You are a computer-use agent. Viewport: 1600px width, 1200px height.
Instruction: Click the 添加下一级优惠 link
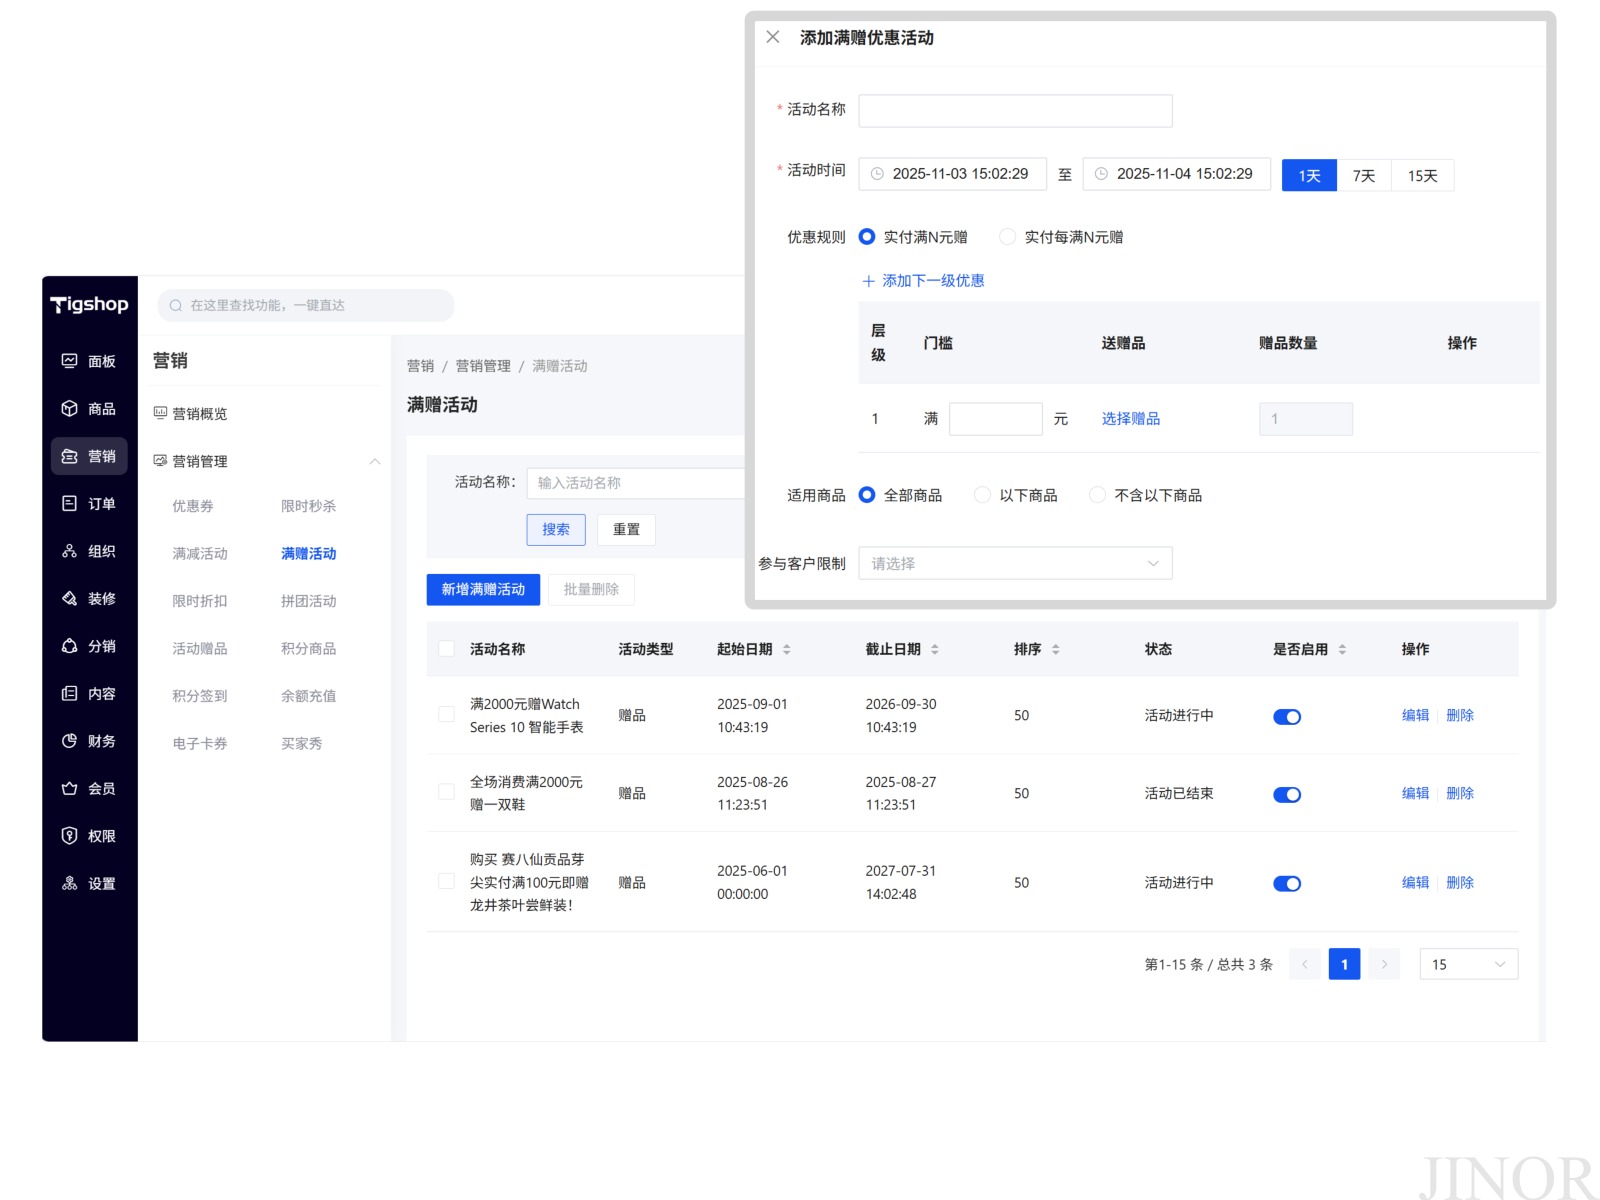(923, 281)
